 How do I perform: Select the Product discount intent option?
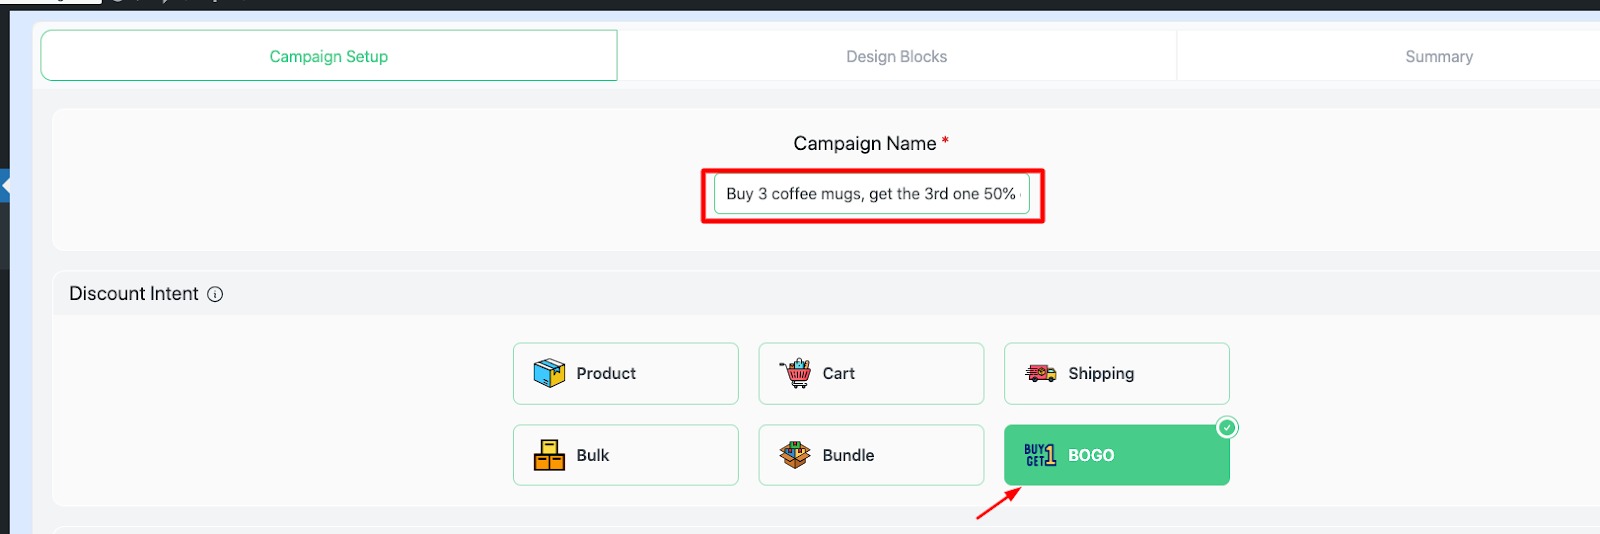click(626, 374)
